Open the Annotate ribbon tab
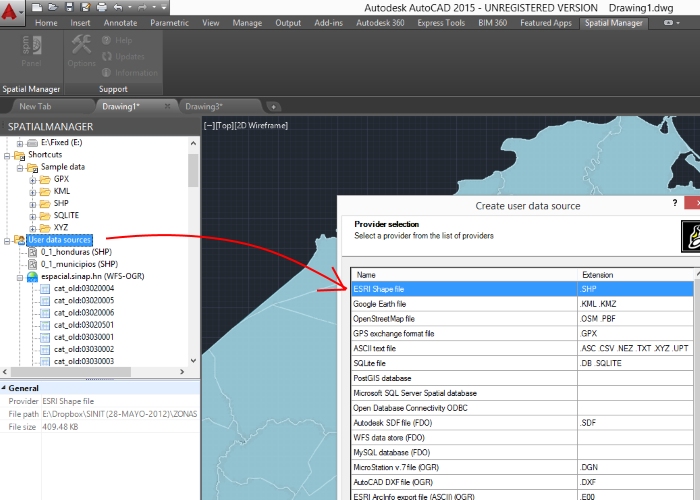Viewport: 700px width, 500px height. tap(121, 23)
